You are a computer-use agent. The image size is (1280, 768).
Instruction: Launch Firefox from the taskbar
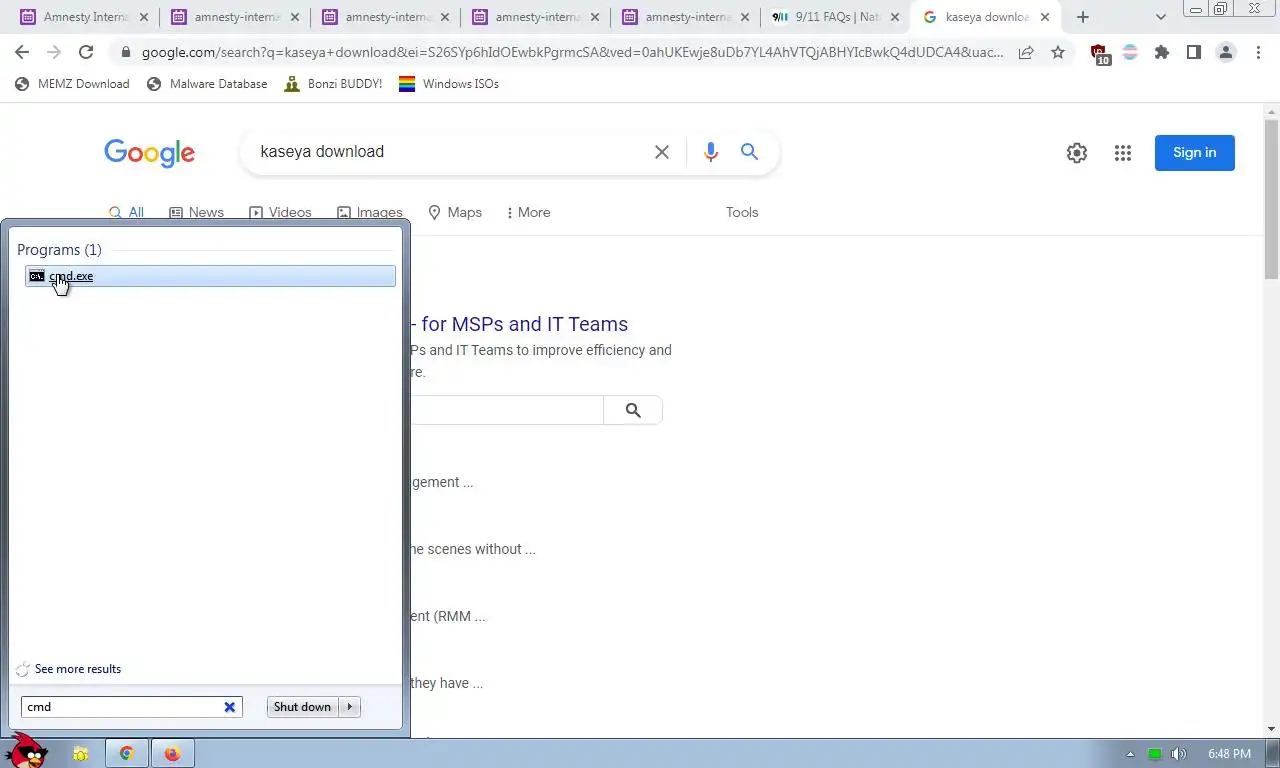tap(172, 754)
